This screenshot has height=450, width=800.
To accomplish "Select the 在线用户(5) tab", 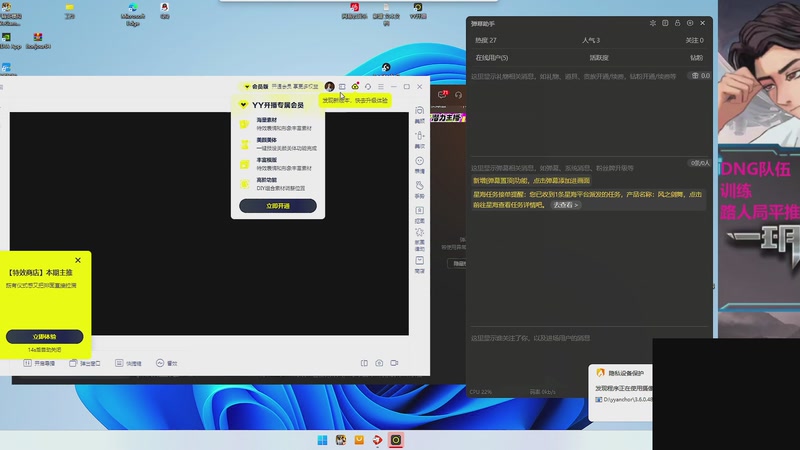I will click(x=492, y=58).
